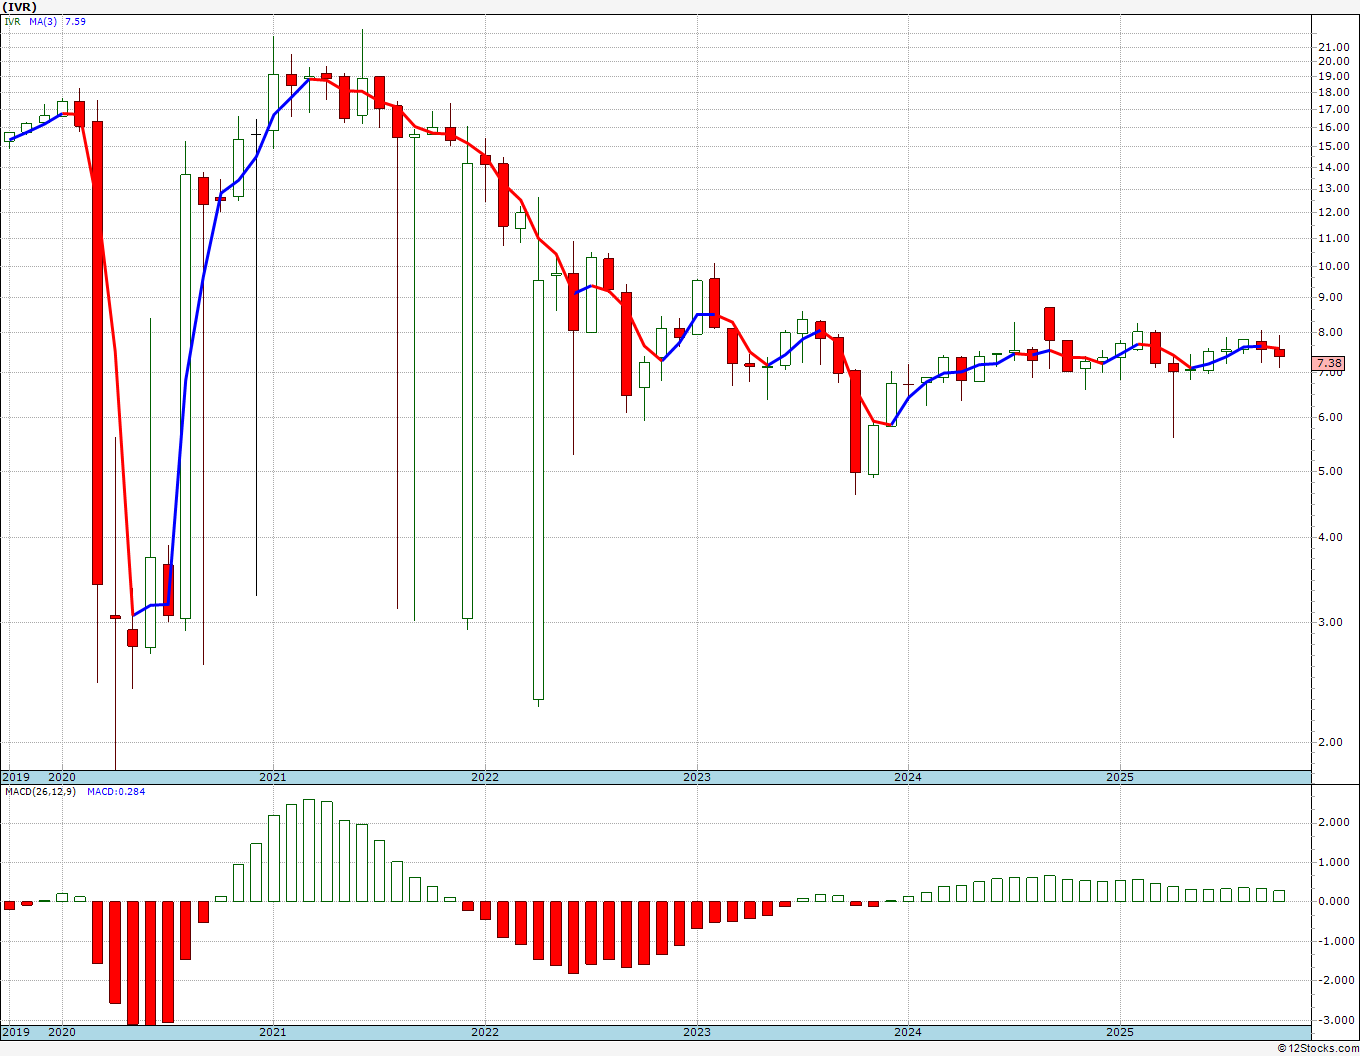Click the MA(3) 7.59 indicator label
The height and width of the screenshot is (1056, 1360).
[x=57, y=21]
